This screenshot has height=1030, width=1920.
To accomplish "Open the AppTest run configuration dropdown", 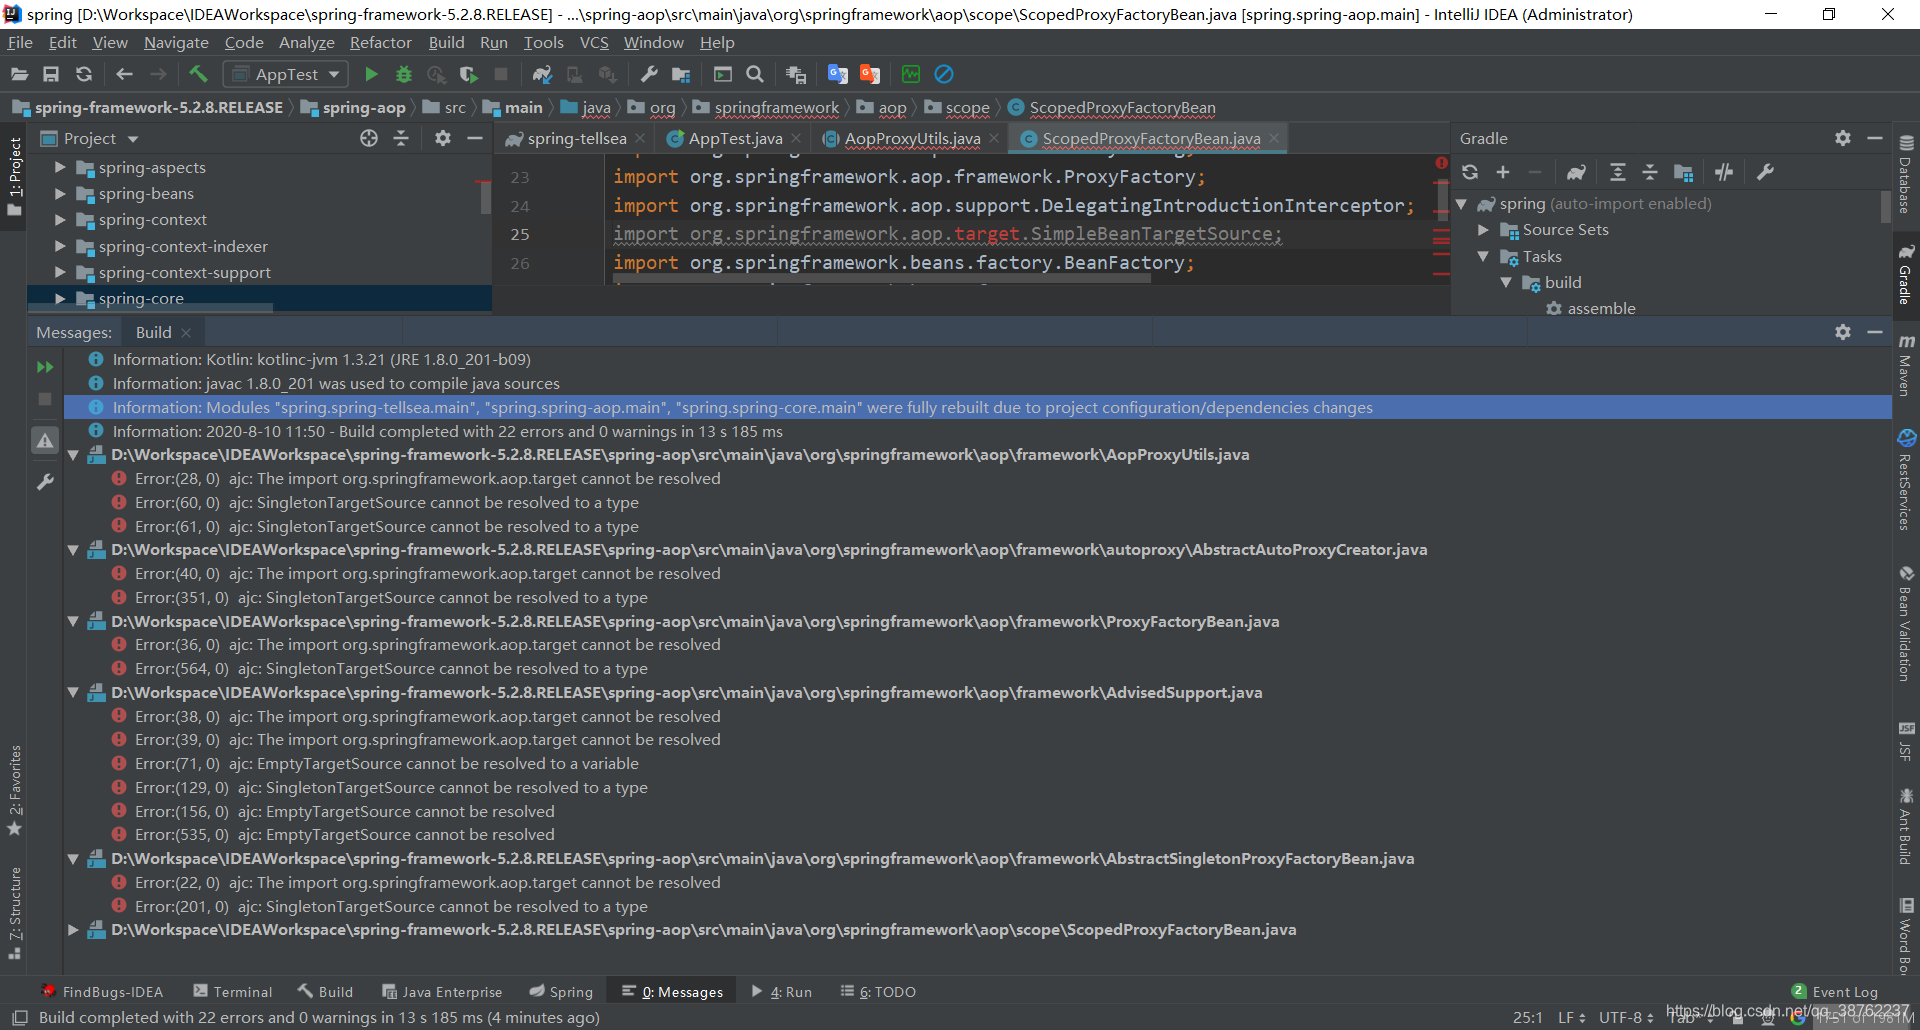I will (x=285, y=74).
